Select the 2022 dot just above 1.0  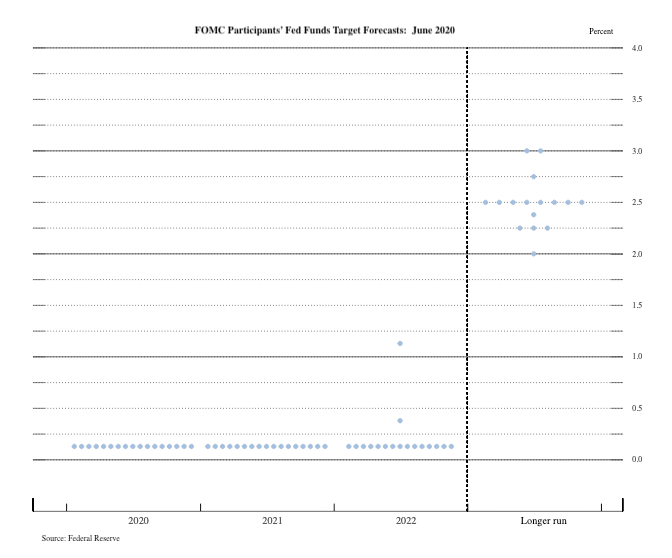point(400,343)
